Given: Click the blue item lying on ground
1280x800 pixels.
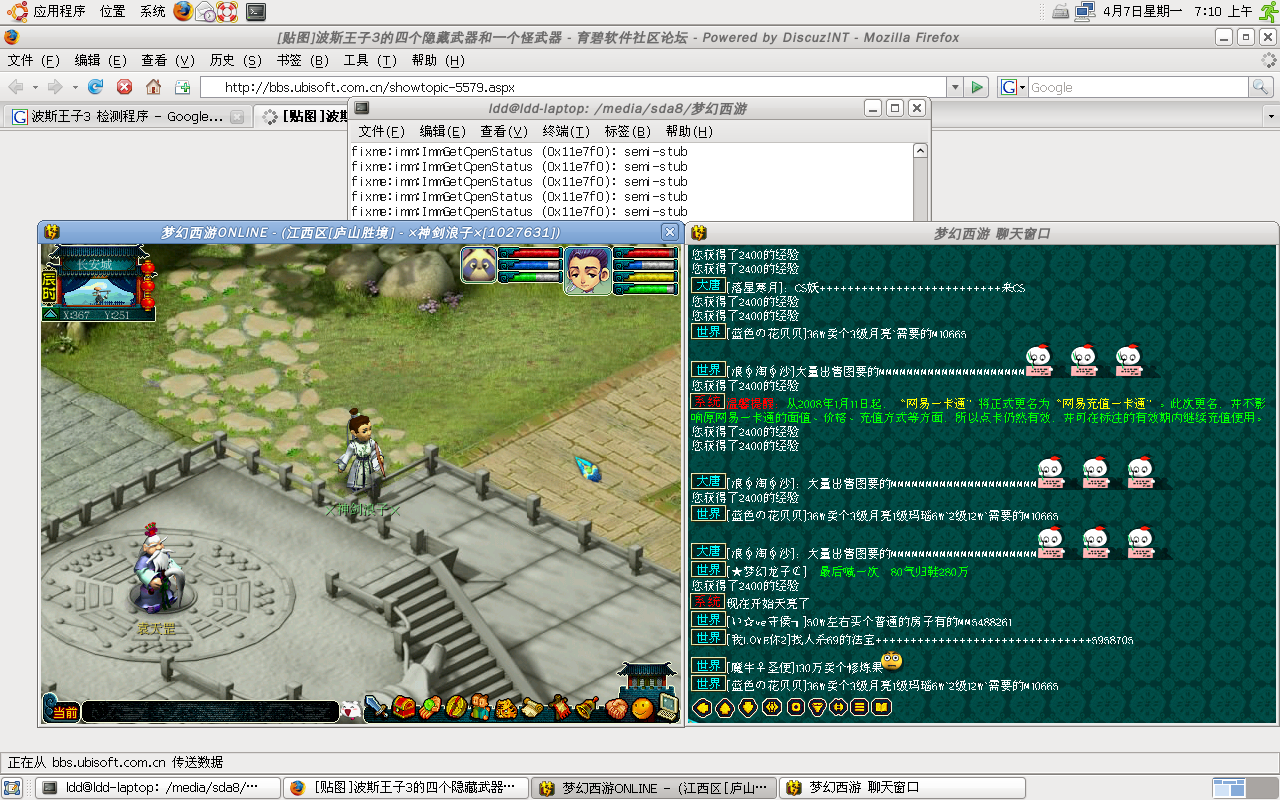Looking at the screenshot, I should click(588, 467).
